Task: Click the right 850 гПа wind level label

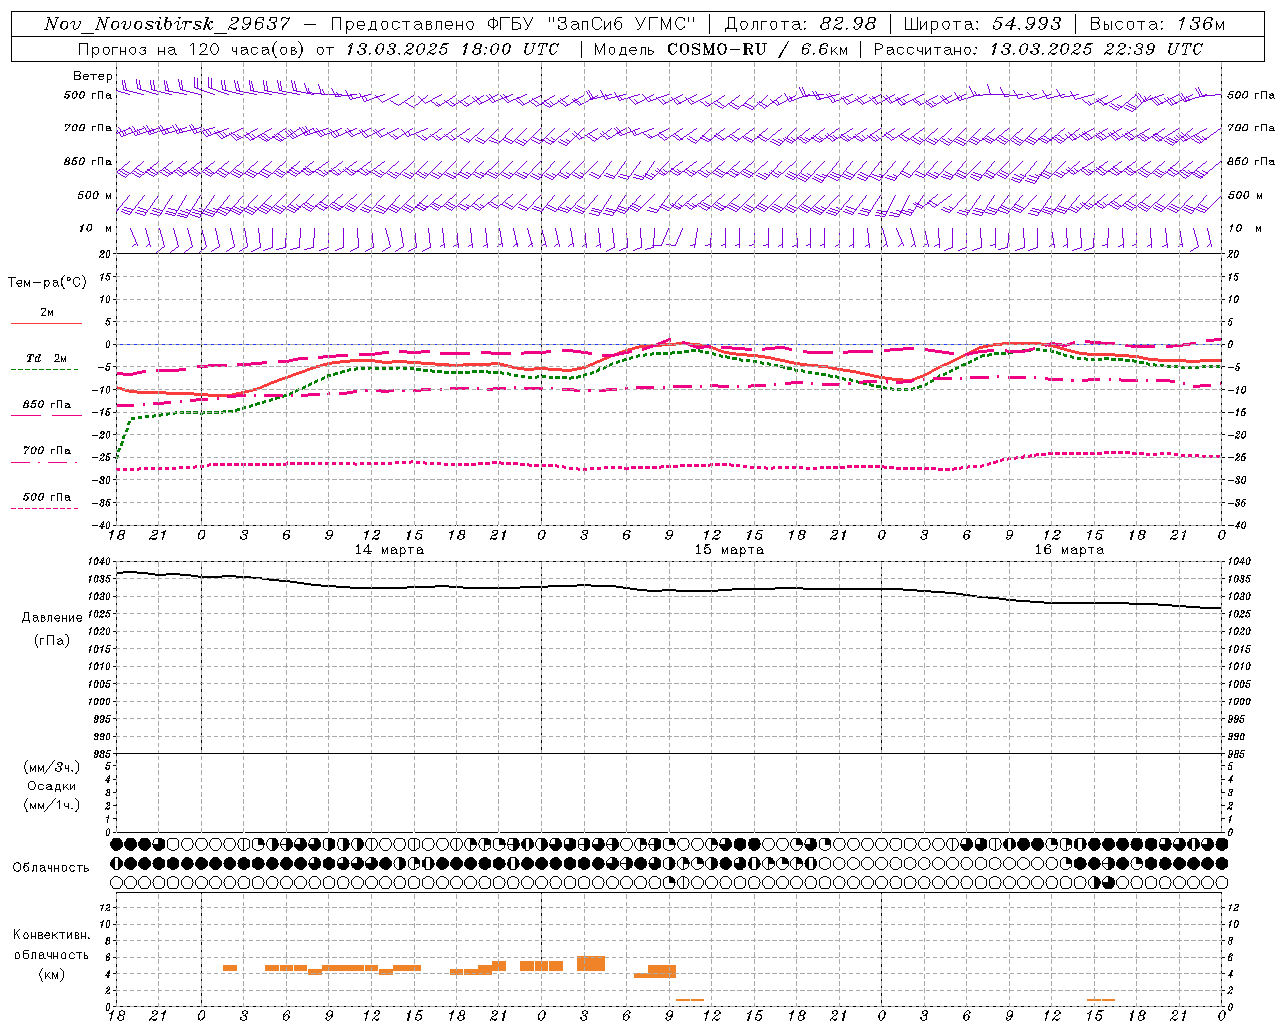Action: (x=1251, y=161)
